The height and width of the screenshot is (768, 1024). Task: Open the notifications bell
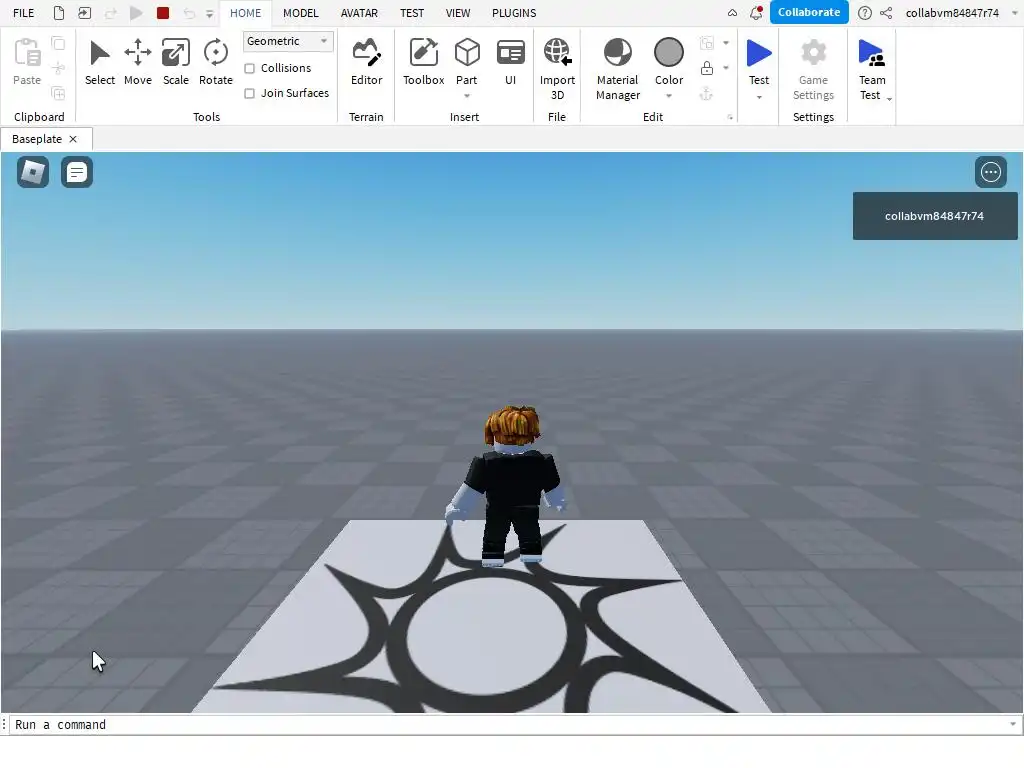click(756, 13)
